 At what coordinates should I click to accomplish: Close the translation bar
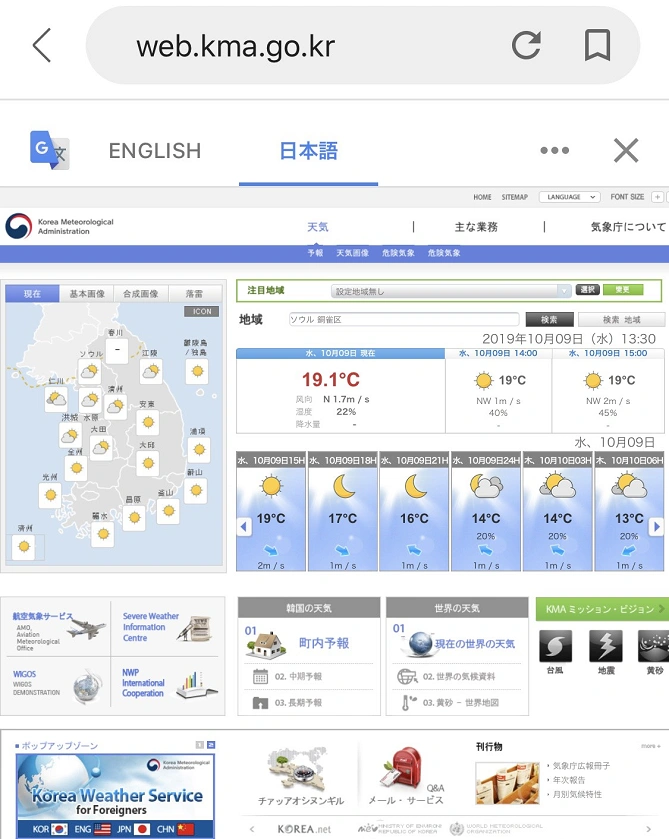click(x=626, y=150)
